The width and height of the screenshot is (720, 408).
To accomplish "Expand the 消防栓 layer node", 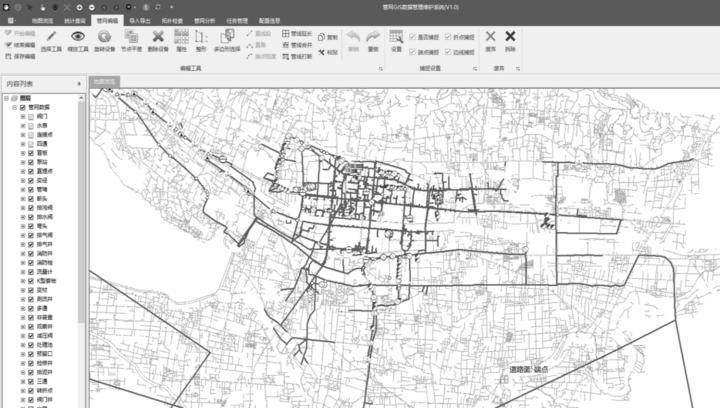I will pyautogui.click(x=23, y=263).
